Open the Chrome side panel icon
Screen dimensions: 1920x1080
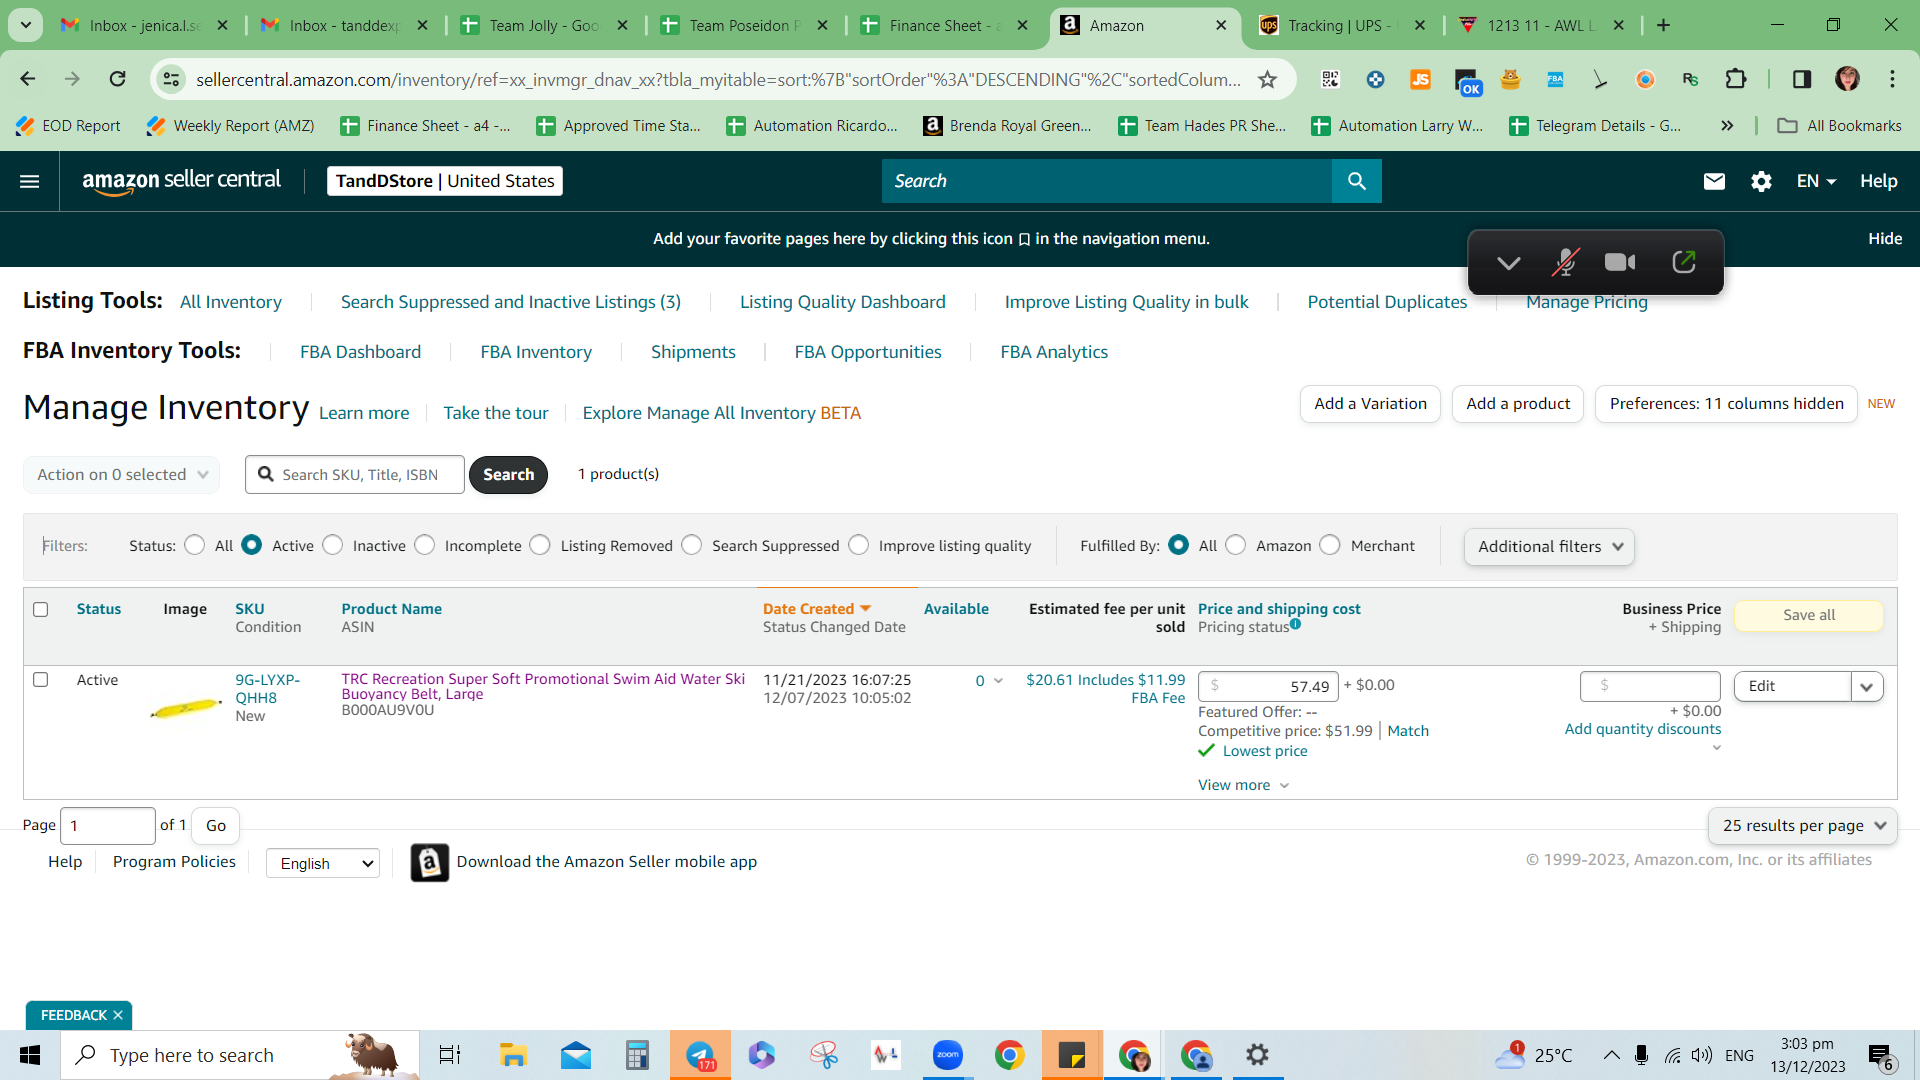[x=1802, y=79]
